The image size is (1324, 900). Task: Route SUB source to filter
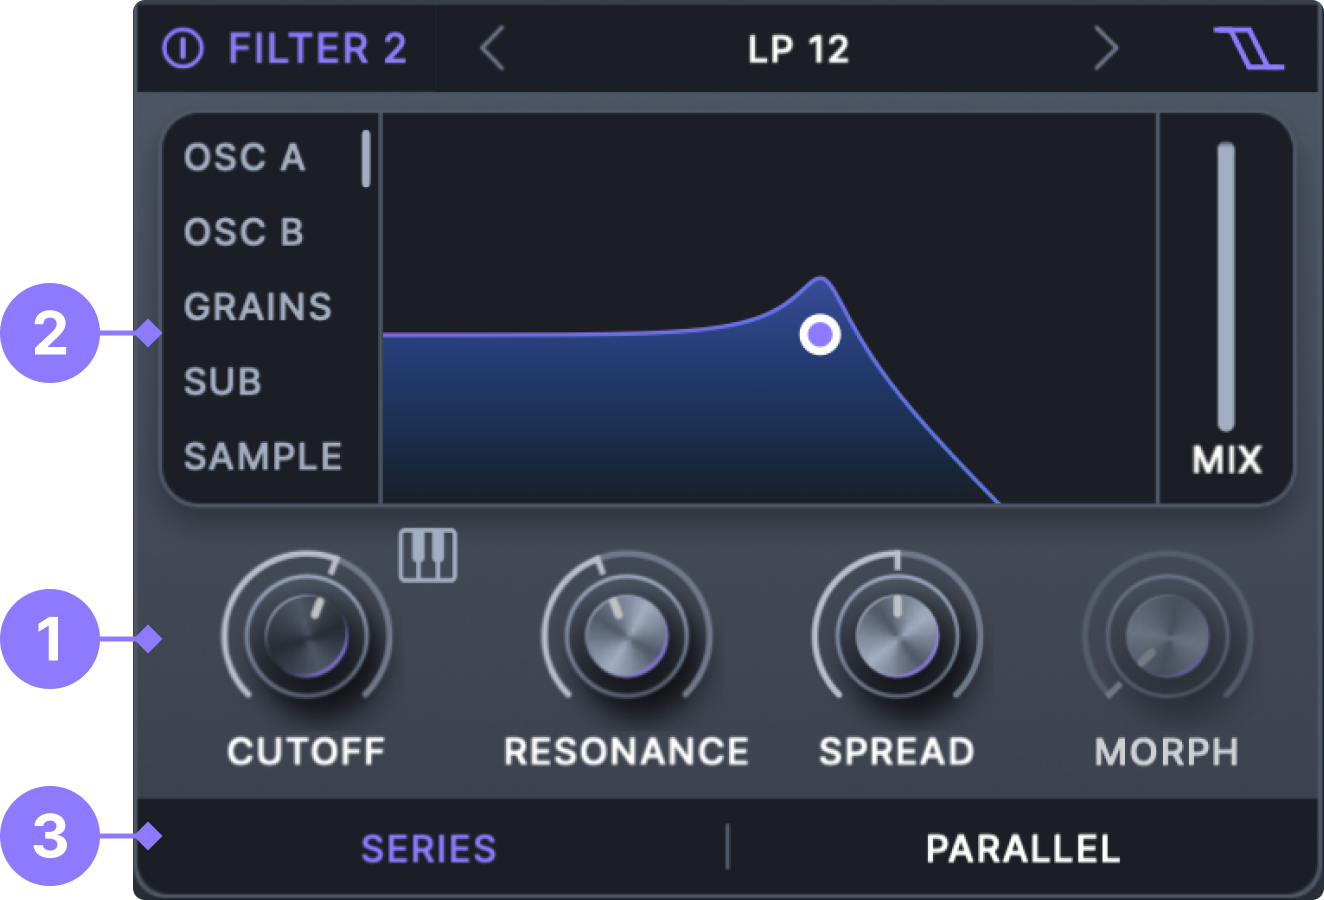click(222, 381)
